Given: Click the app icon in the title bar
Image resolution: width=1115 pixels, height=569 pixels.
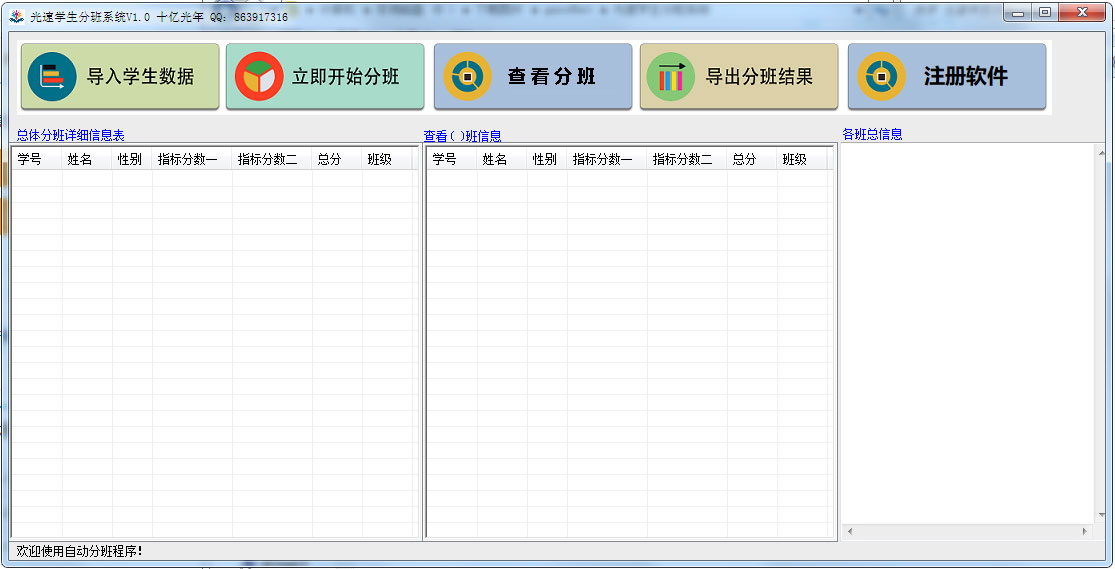Looking at the screenshot, I should pyautogui.click(x=17, y=17).
